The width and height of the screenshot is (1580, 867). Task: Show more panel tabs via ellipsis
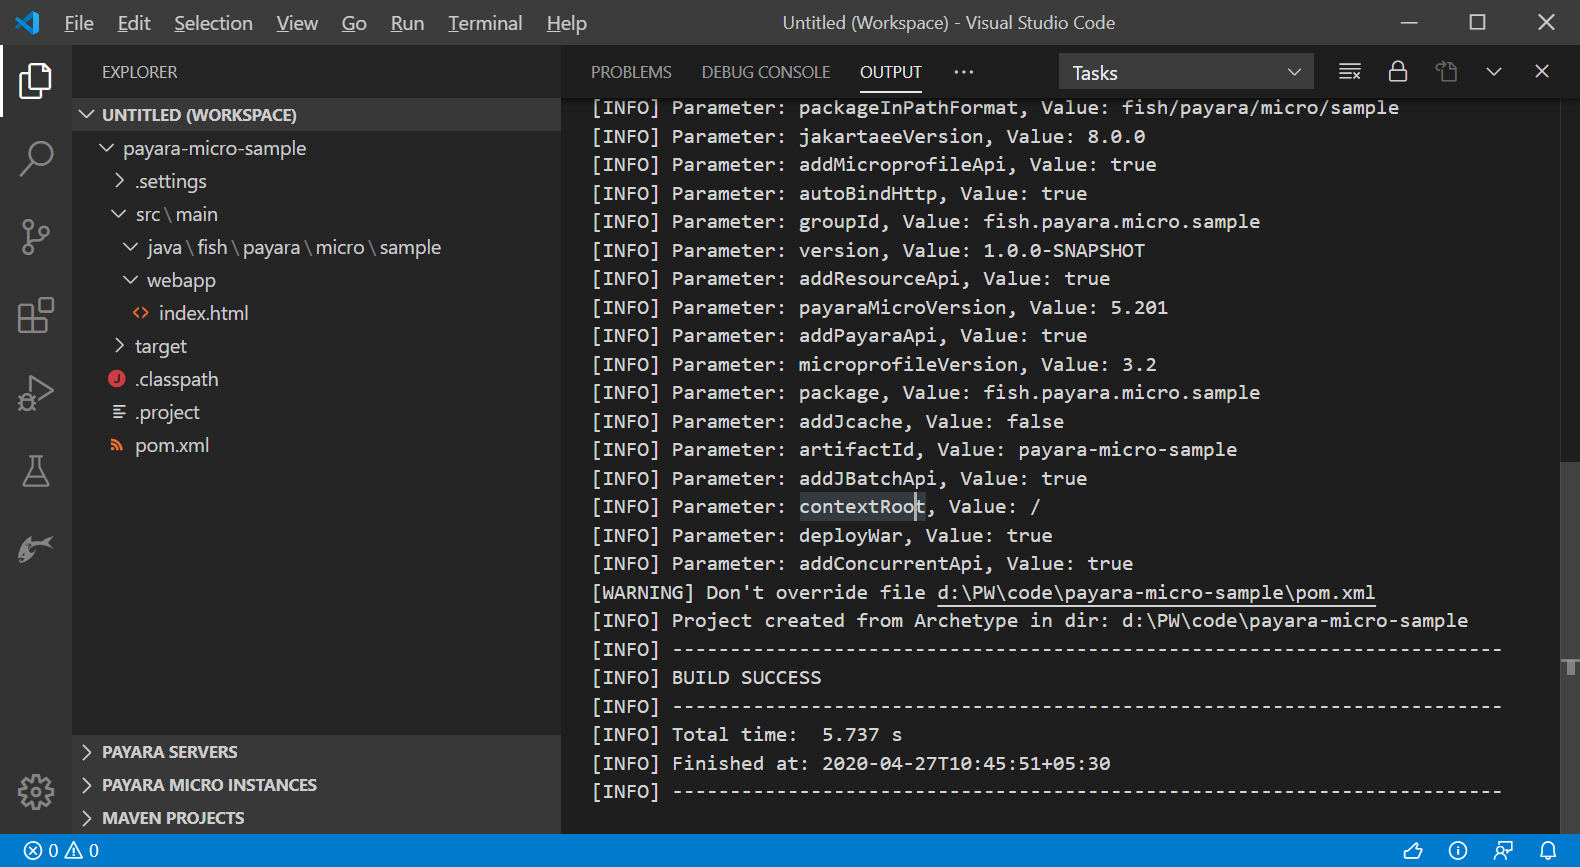[964, 72]
